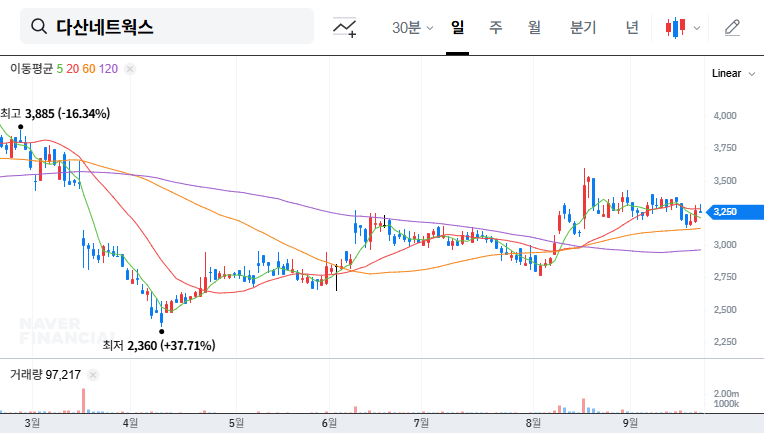The image size is (764, 433).
Task: Click the 2,250 price axis label
Action: (x=725, y=342)
